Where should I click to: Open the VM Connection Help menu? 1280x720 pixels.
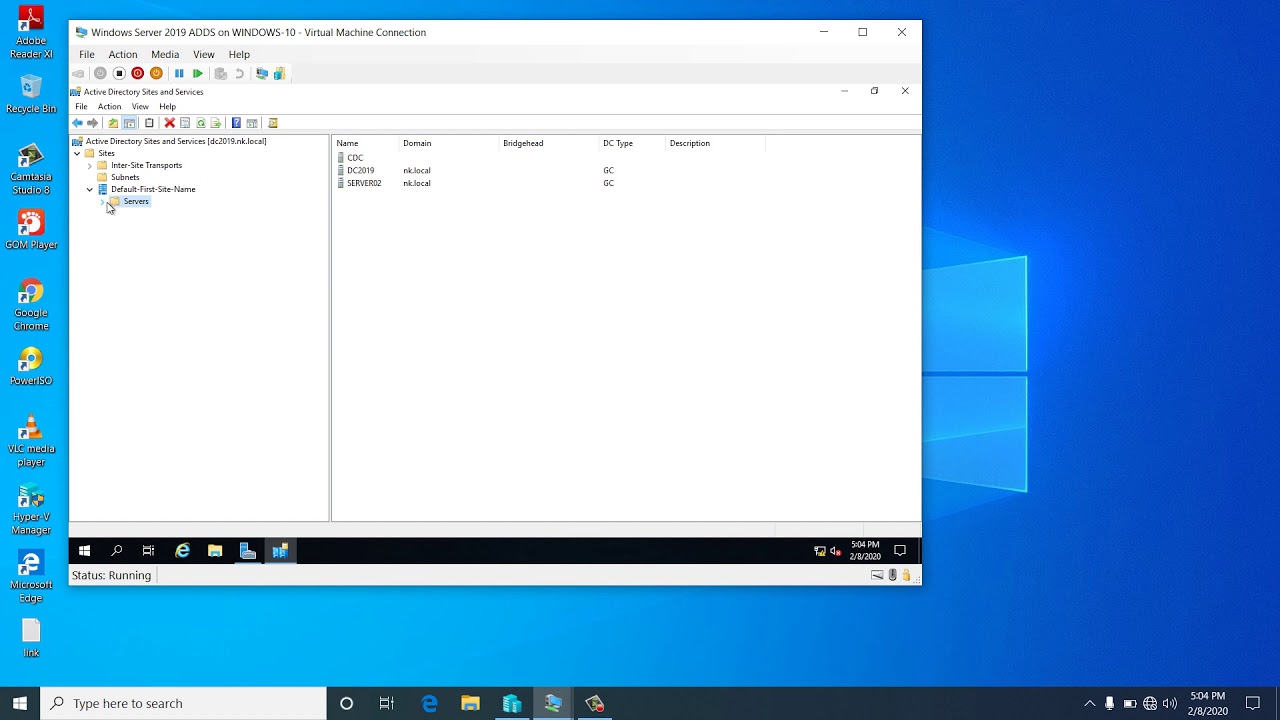pyautogui.click(x=239, y=54)
